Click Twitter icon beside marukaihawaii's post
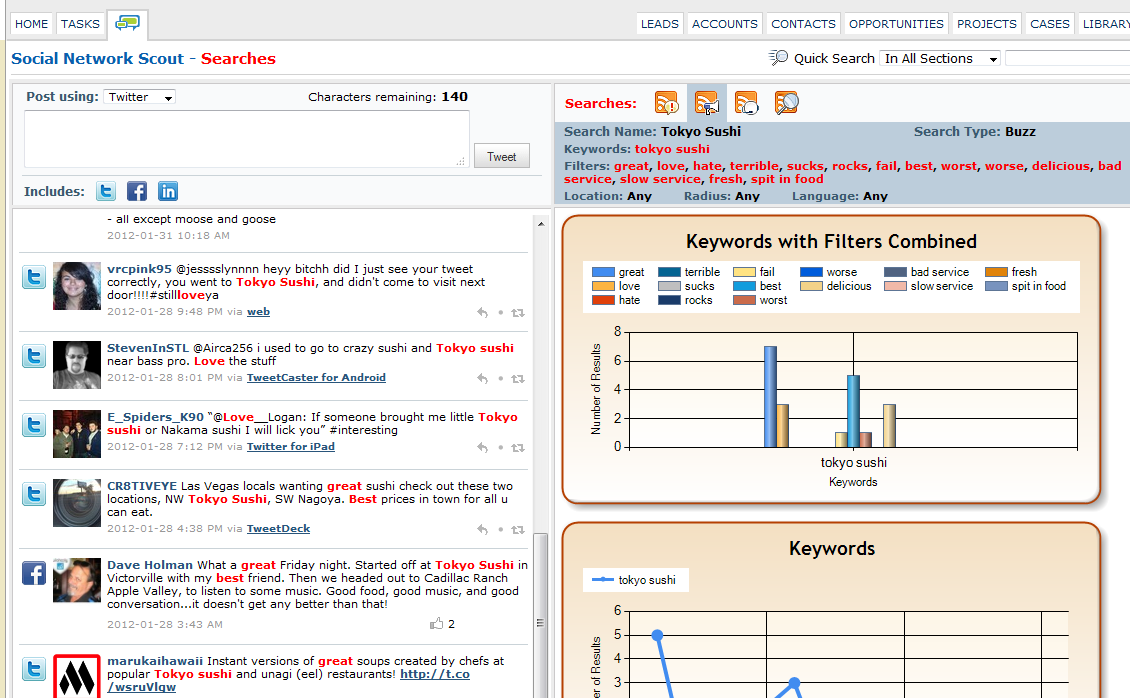This screenshot has height=698, width=1130. 34,669
